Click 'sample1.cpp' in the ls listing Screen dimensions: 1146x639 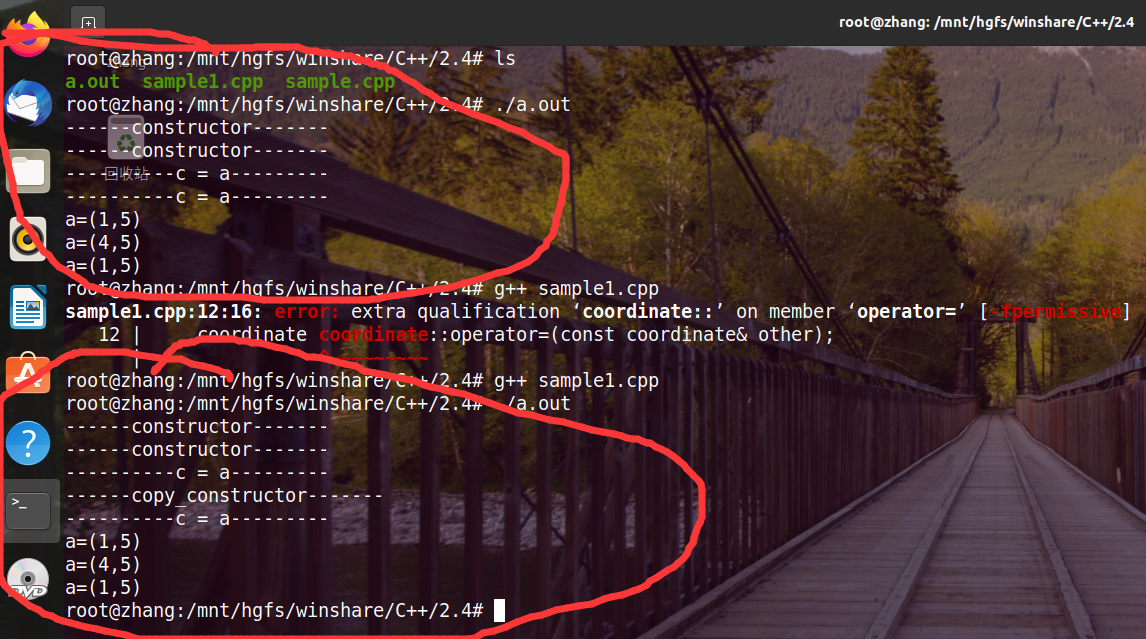coord(202,81)
